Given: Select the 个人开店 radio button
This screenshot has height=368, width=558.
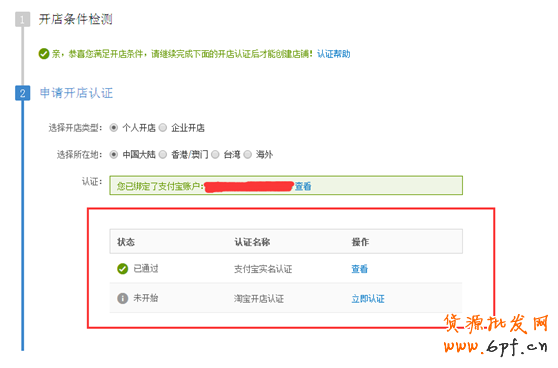Looking at the screenshot, I should (x=114, y=127).
